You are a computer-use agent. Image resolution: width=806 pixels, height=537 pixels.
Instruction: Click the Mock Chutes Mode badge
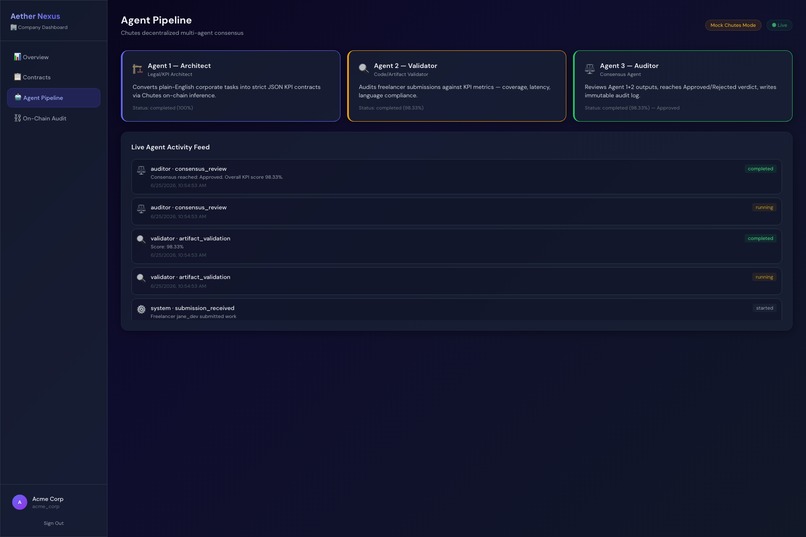pyautogui.click(x=733, y=25)
